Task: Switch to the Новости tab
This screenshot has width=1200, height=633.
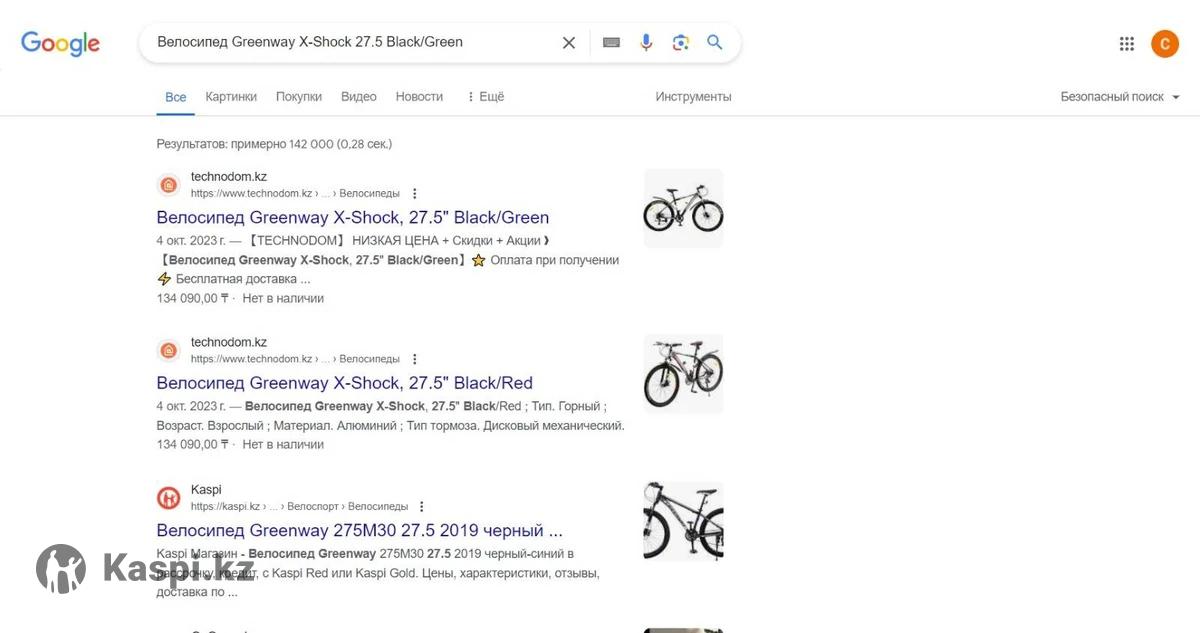Action: (x=419, y=97)
